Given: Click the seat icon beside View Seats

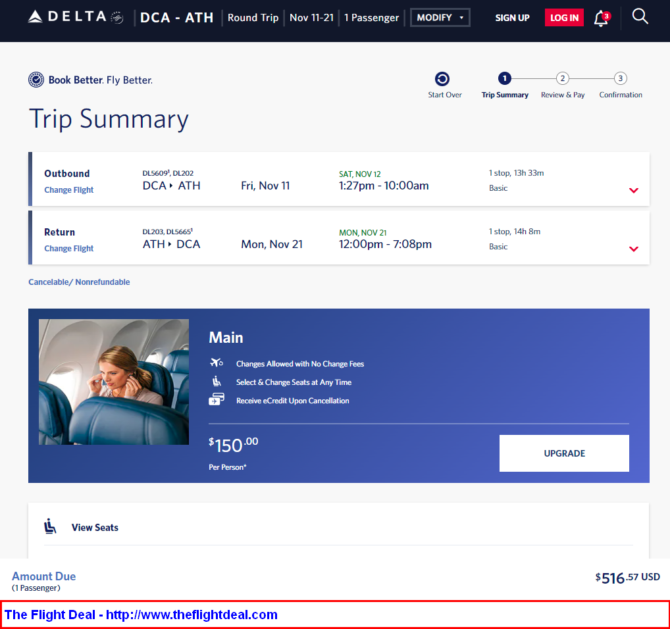Looking at the screenshot, I should [x=50, y=526].
